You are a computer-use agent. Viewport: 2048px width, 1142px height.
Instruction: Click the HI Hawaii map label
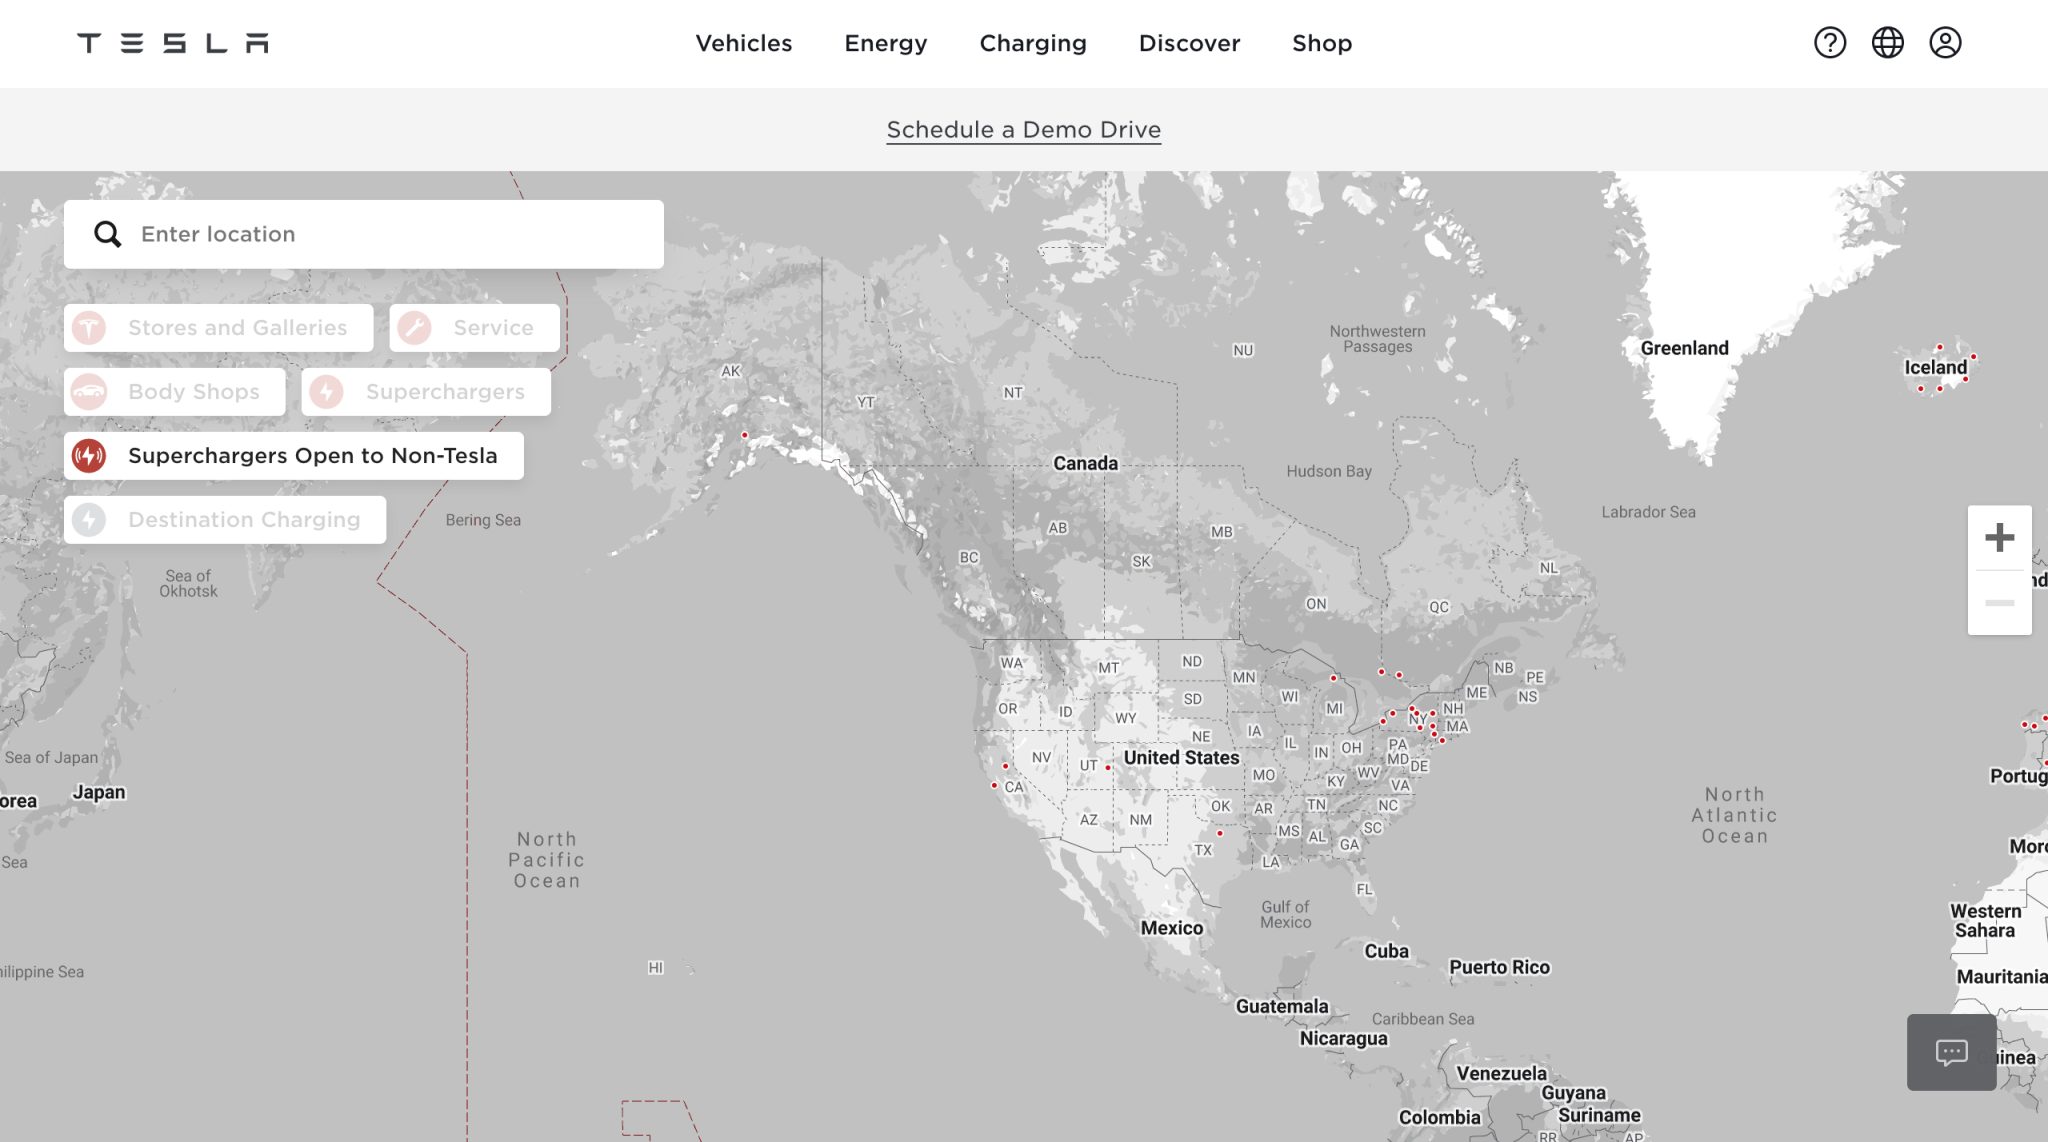[656, 967]
